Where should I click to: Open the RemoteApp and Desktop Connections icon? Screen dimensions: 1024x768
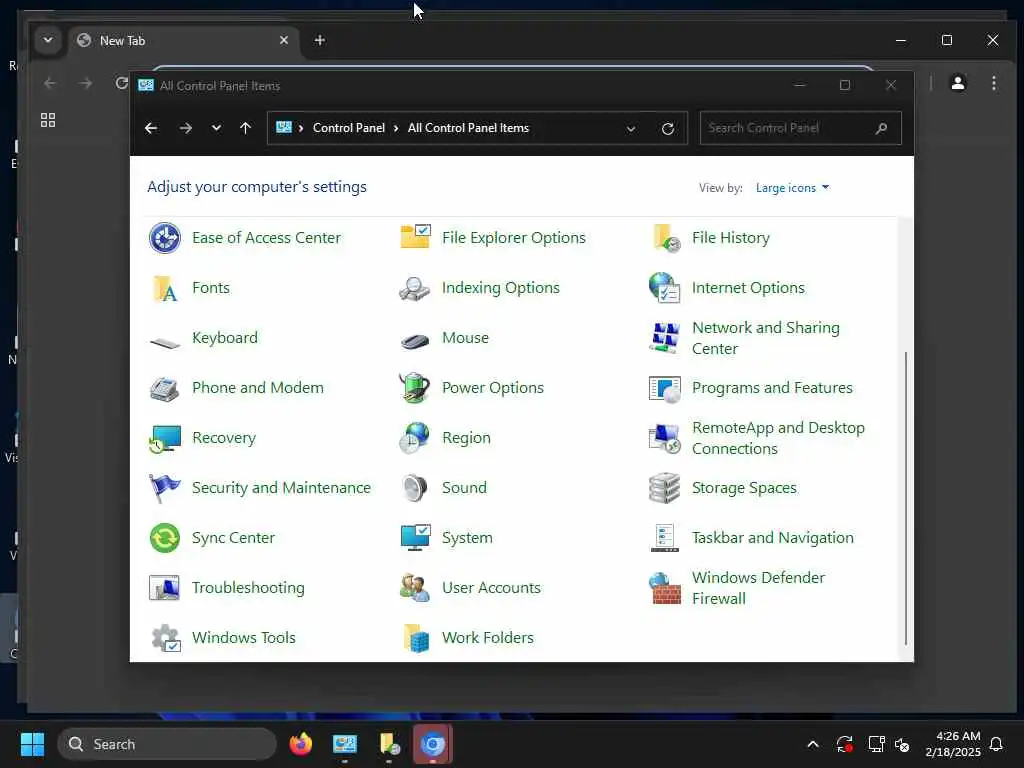pos(665,438)
